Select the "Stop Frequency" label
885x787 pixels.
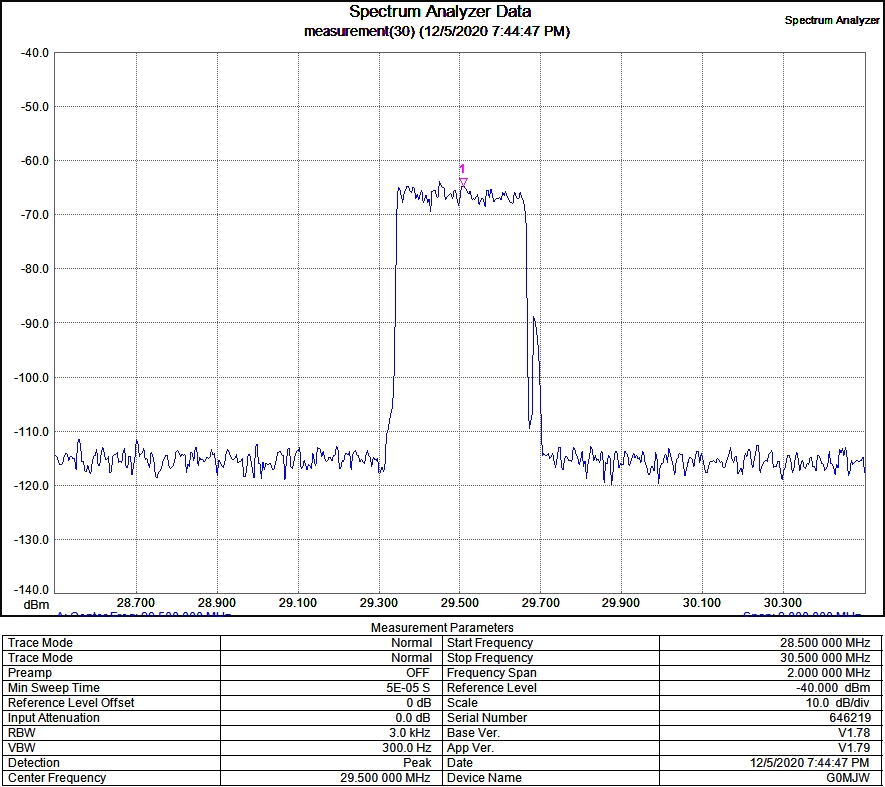[x=490, y=658]
